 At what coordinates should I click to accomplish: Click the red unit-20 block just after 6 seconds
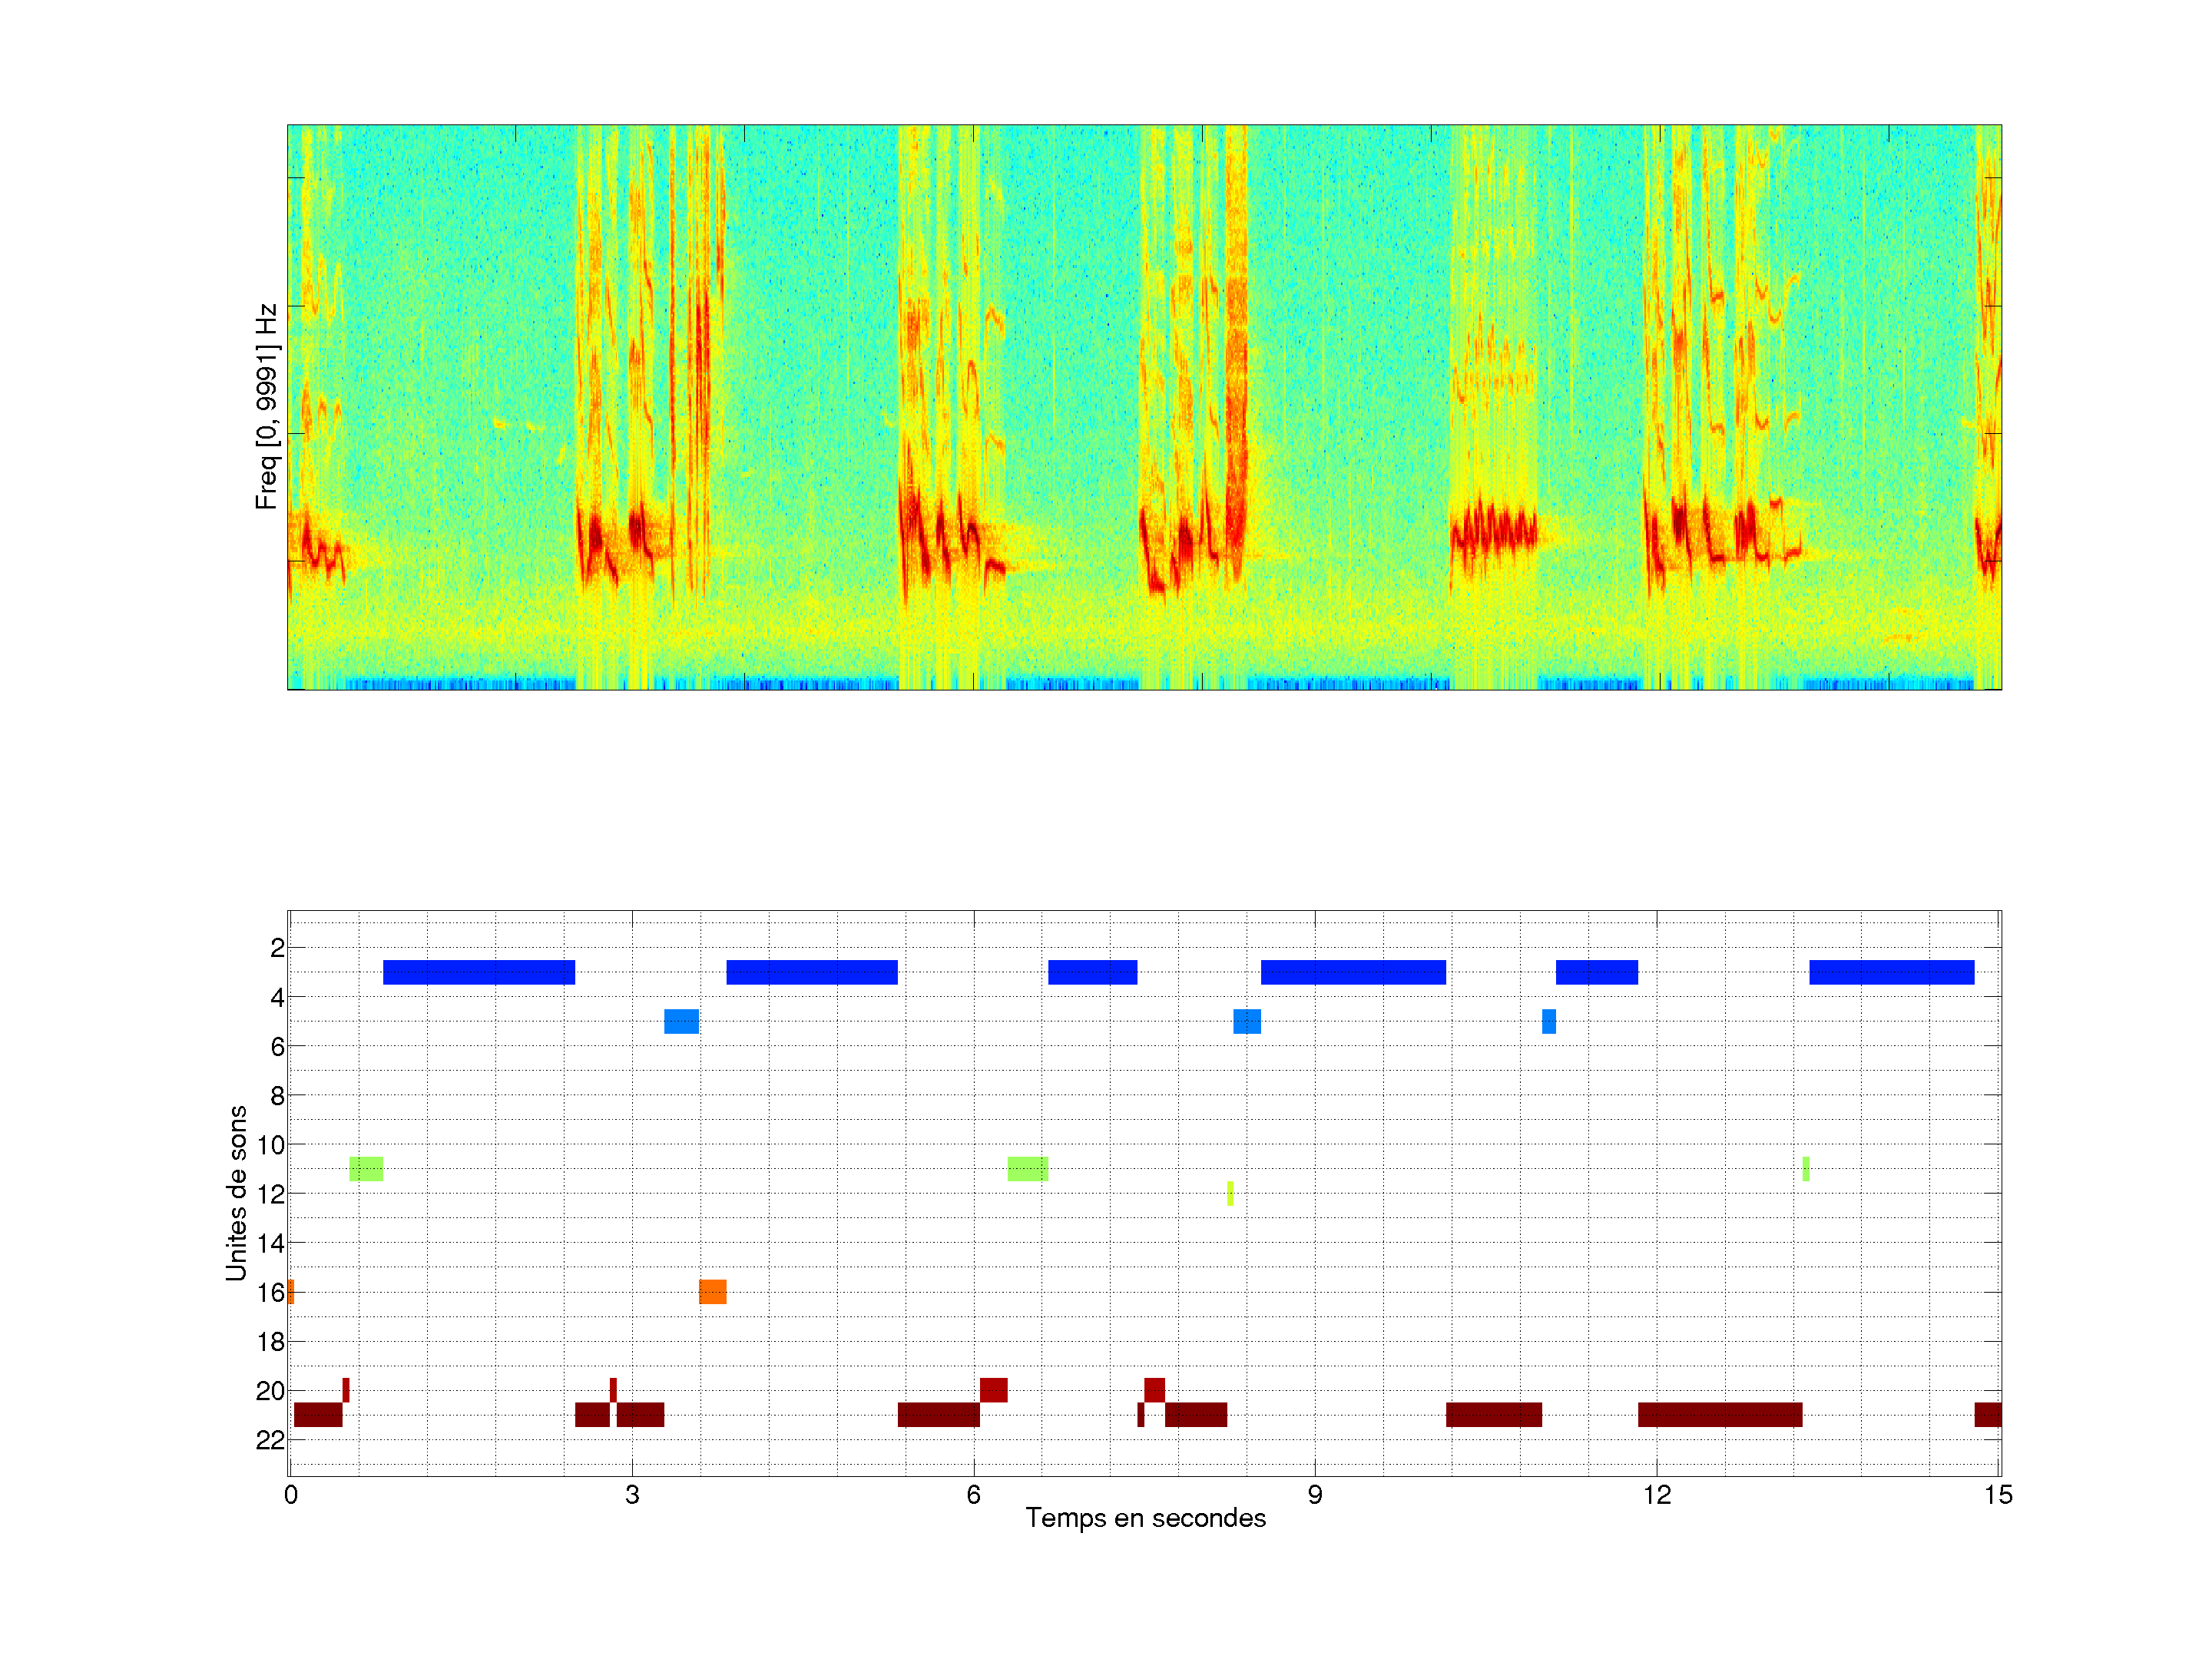pos(993,1390)
